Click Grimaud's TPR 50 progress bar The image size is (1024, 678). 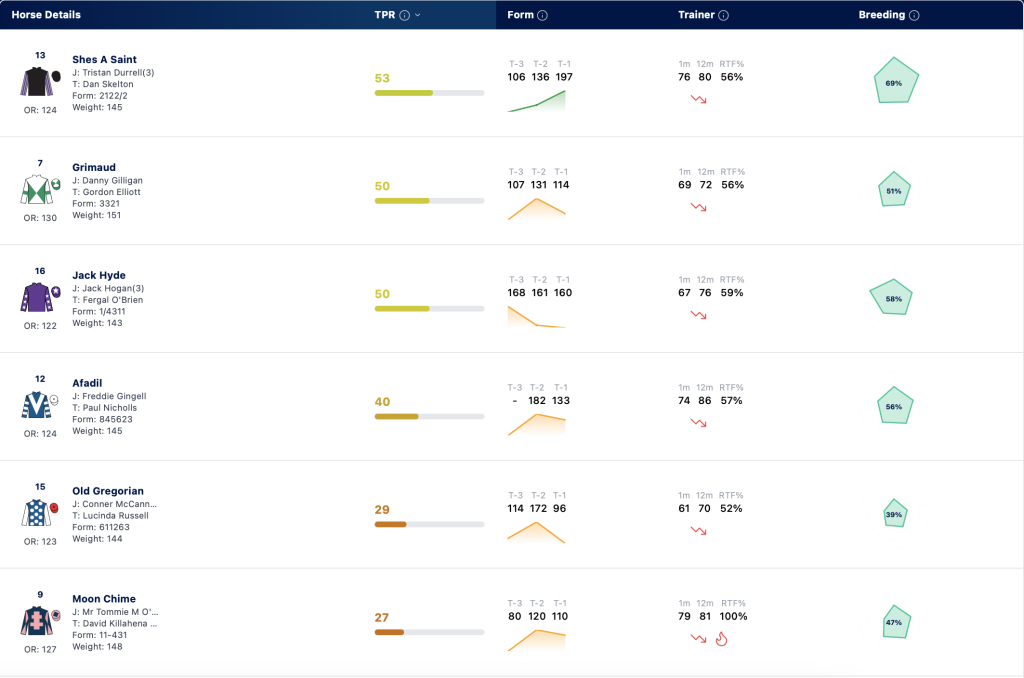click(429, 201)
